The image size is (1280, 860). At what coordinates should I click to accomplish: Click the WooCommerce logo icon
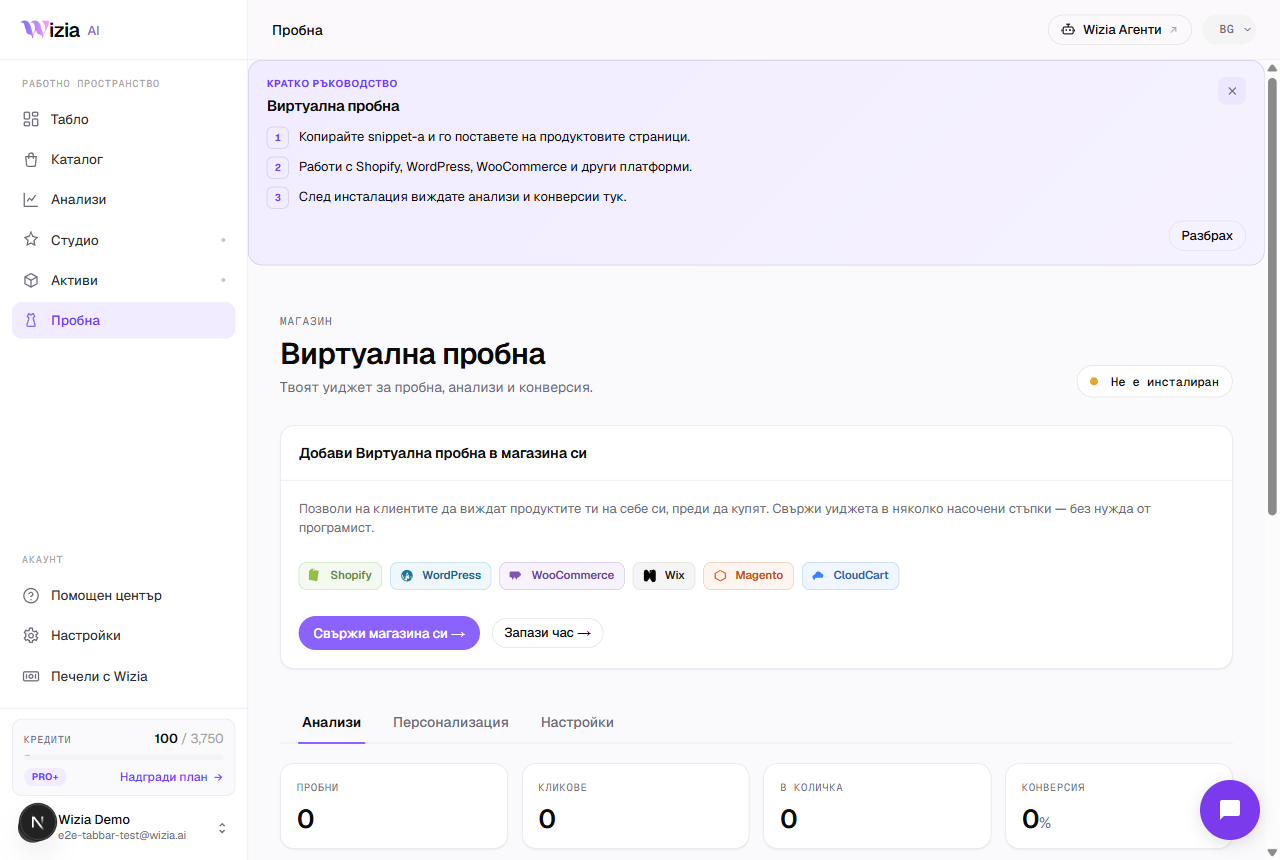(516, 576)
